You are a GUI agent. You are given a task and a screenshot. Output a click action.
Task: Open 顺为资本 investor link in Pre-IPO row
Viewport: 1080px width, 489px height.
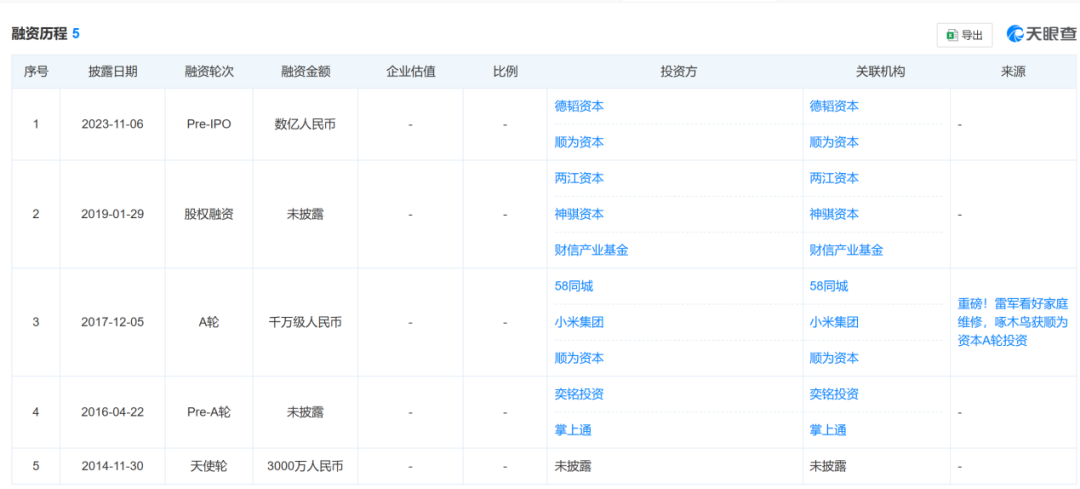pos(579,143)
